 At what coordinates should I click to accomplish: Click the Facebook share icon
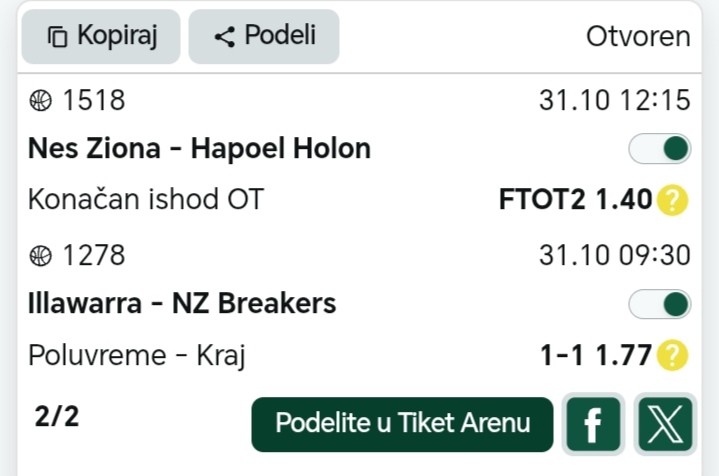(x=593, y=424)
